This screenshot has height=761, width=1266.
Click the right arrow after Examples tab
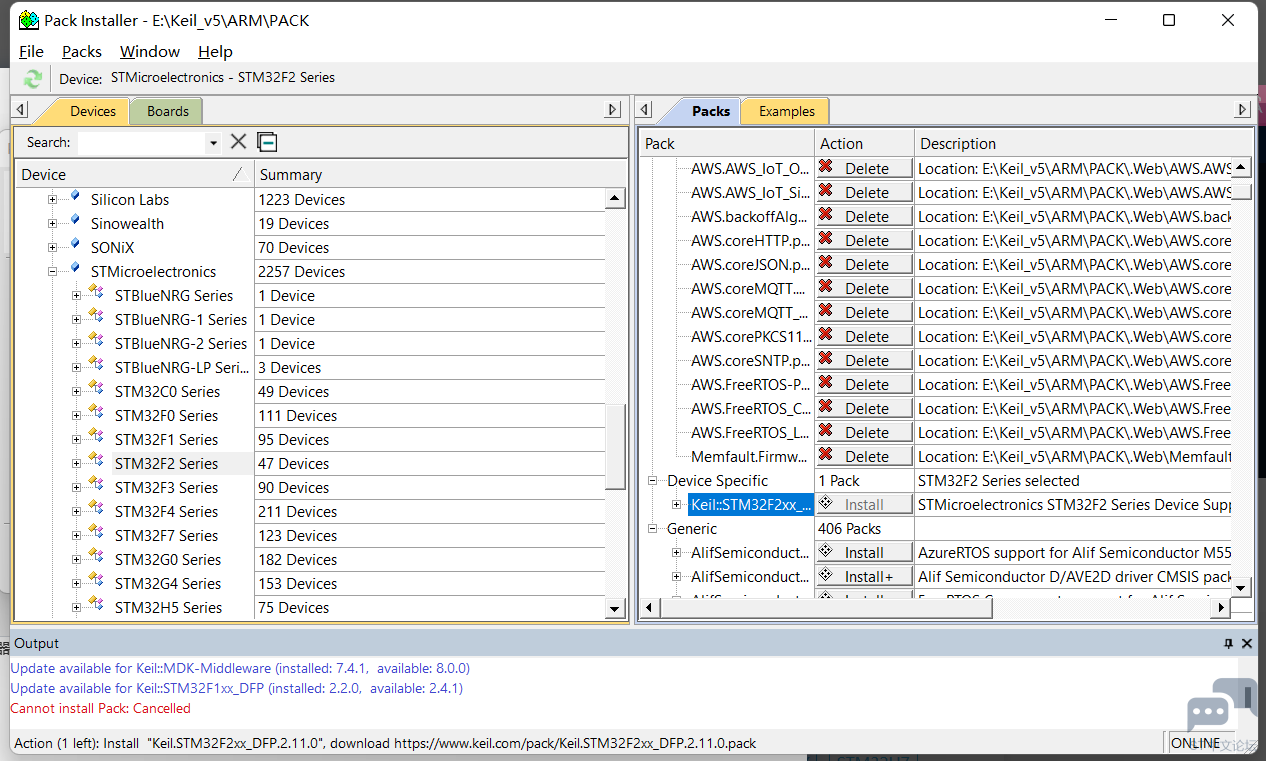pyautogui.click(x=1243, y=110)
